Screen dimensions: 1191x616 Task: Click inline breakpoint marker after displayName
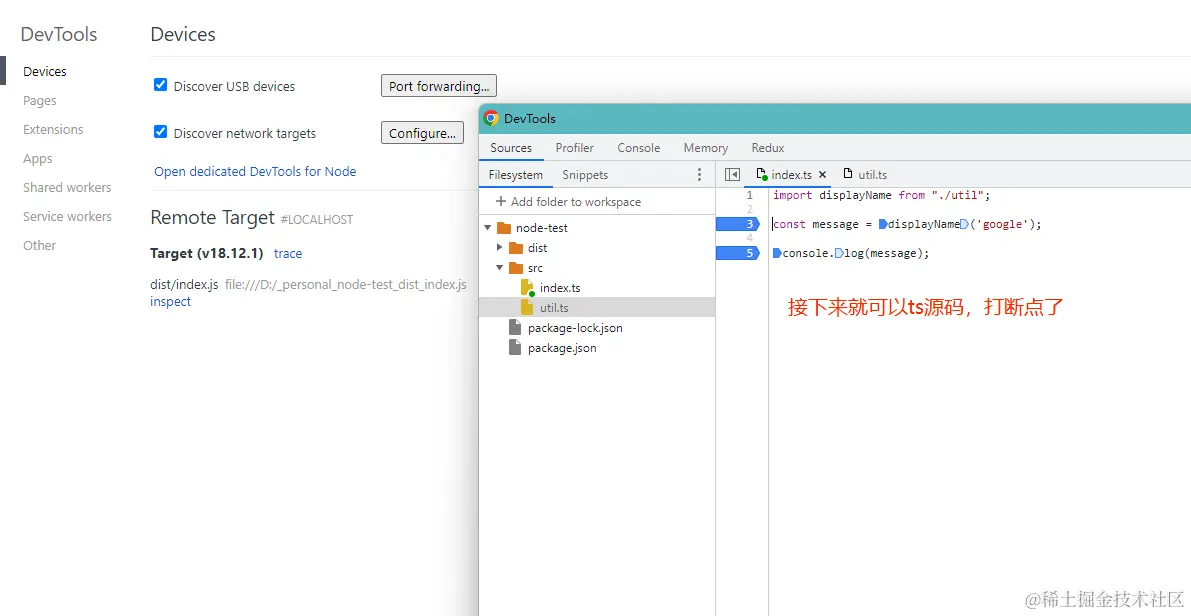tap(963, 224)
